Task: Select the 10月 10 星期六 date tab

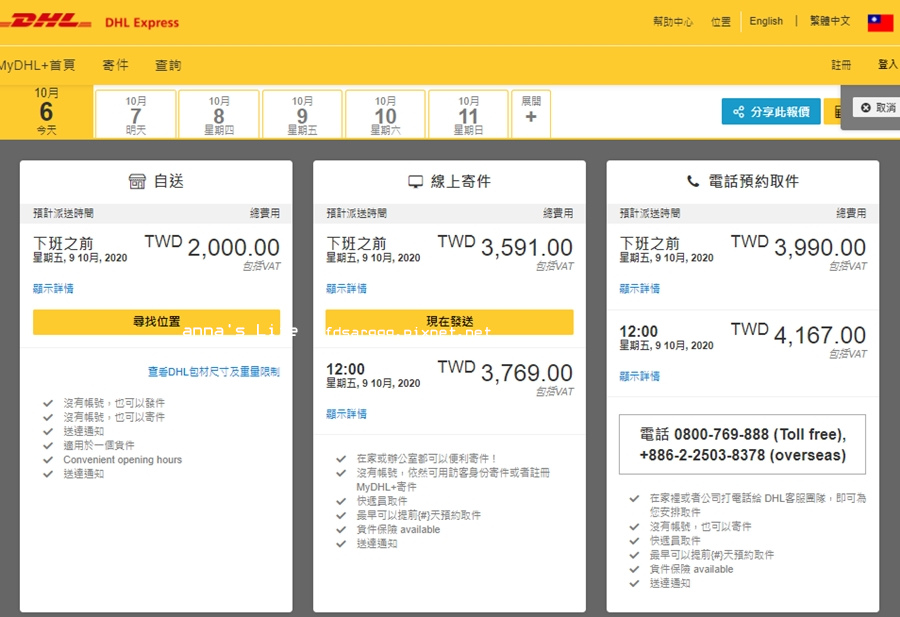Action: point(385,114)
